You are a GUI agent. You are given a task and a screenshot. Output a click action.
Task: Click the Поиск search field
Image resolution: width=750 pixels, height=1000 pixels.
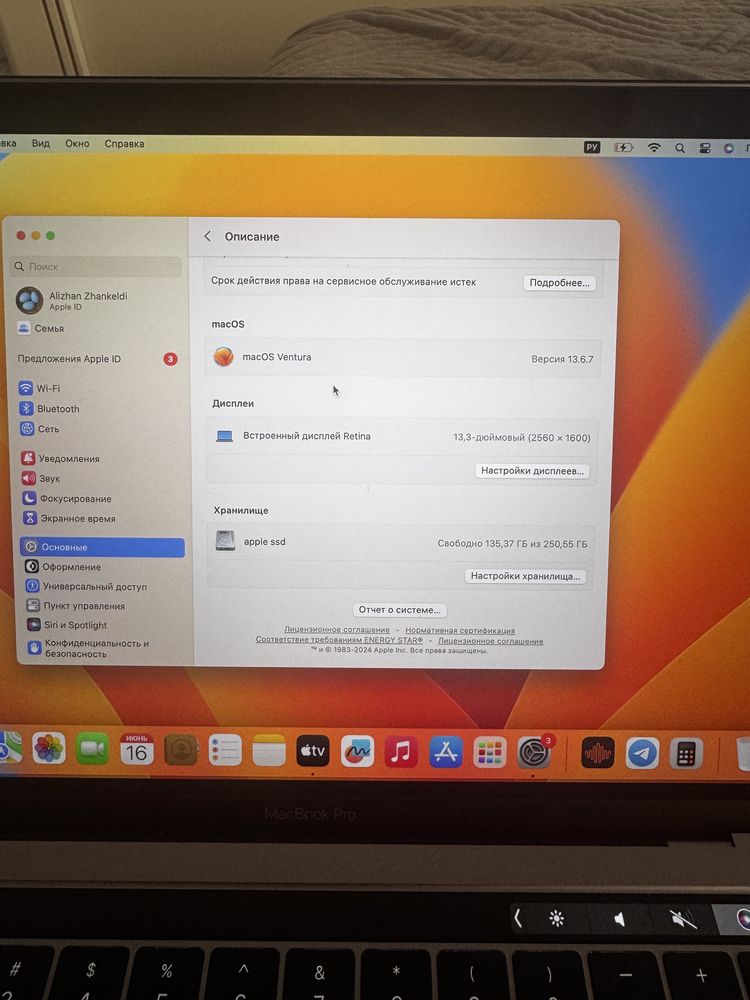tap(96, 267)
